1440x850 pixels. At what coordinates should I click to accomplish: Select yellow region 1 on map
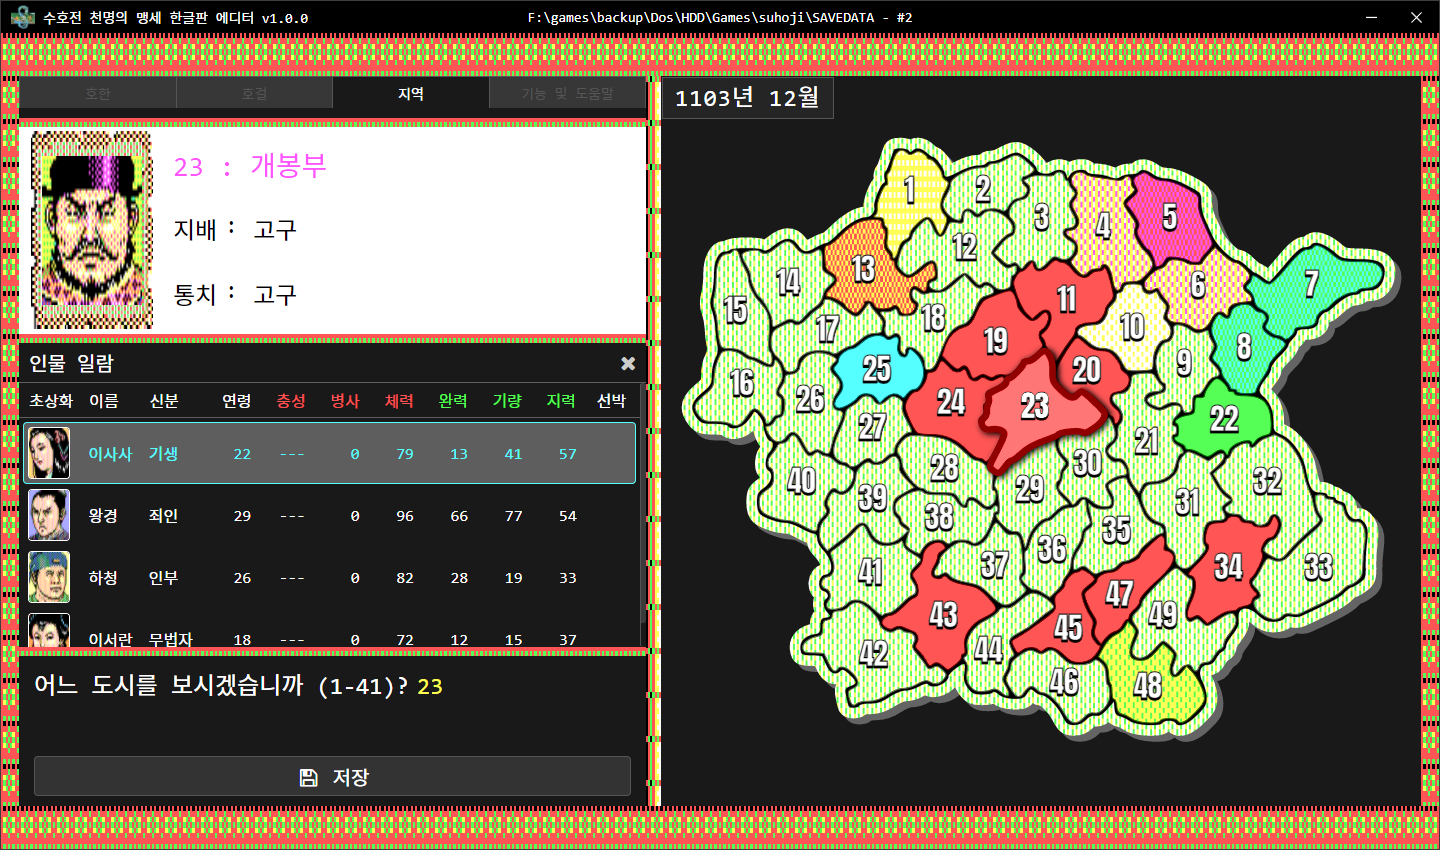(x=910, y=188)
